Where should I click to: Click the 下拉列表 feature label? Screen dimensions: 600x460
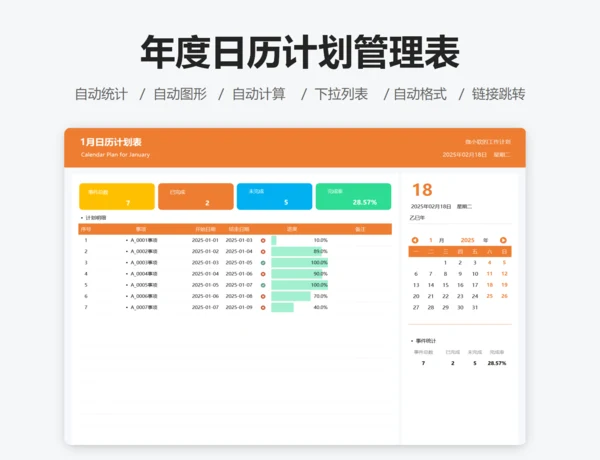point(341,94)
